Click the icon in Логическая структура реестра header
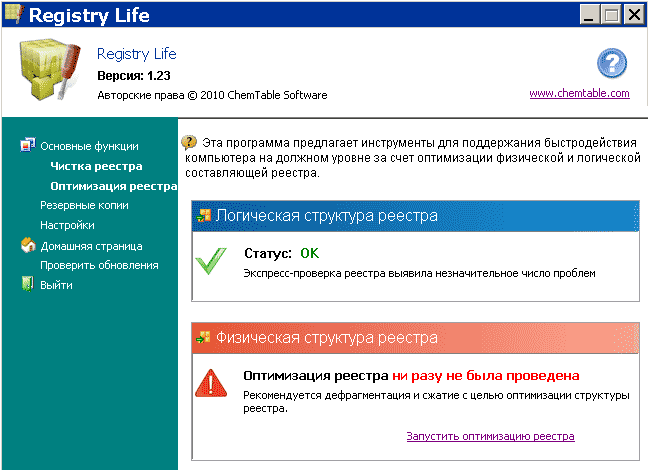Viewport: 648px width, 470px height. click(204, 215)
